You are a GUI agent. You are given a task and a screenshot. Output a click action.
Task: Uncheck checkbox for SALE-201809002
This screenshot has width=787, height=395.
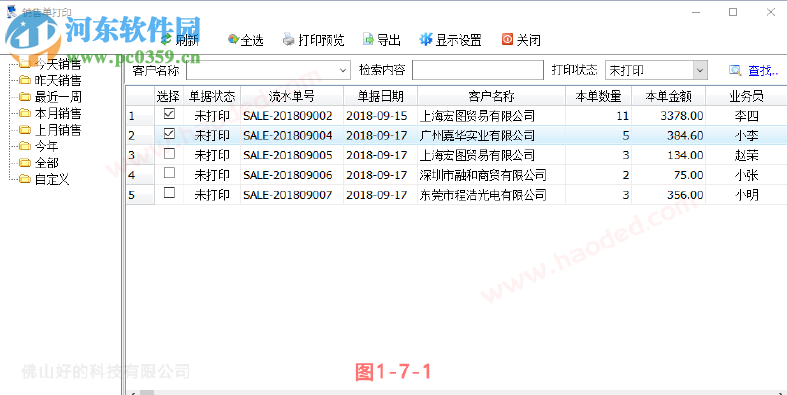click(x=170, y=114)
